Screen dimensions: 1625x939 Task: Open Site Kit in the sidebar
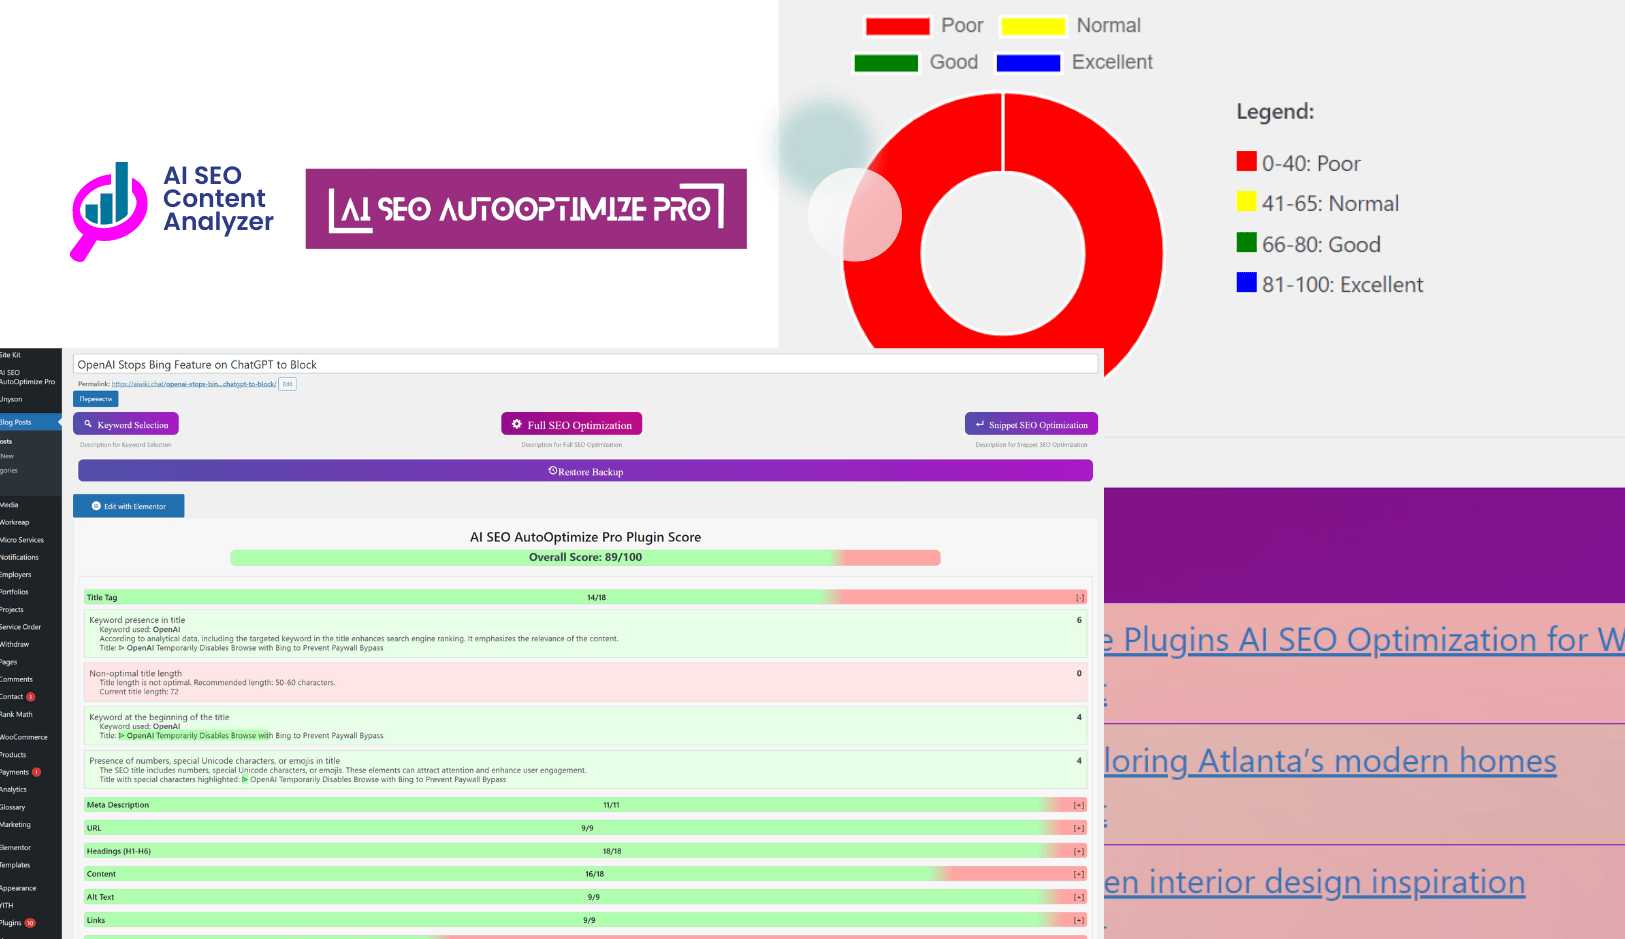tap(11, 355)
